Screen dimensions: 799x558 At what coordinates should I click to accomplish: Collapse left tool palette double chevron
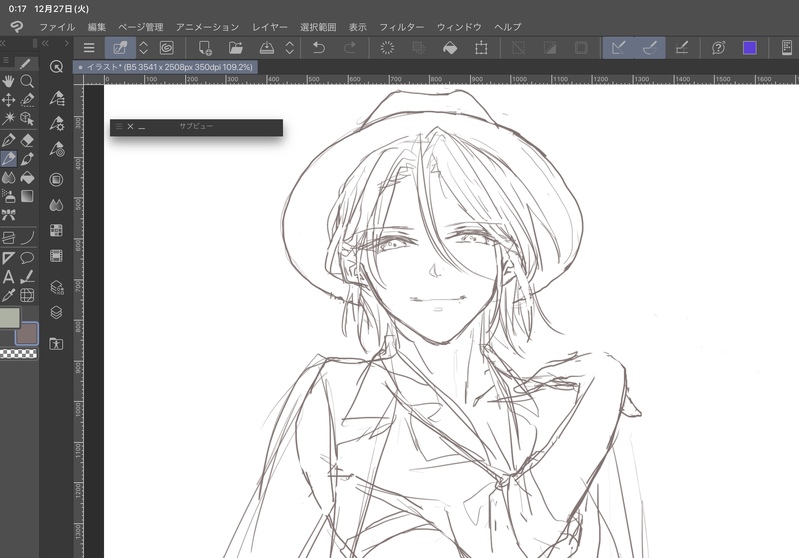point(3,43)
